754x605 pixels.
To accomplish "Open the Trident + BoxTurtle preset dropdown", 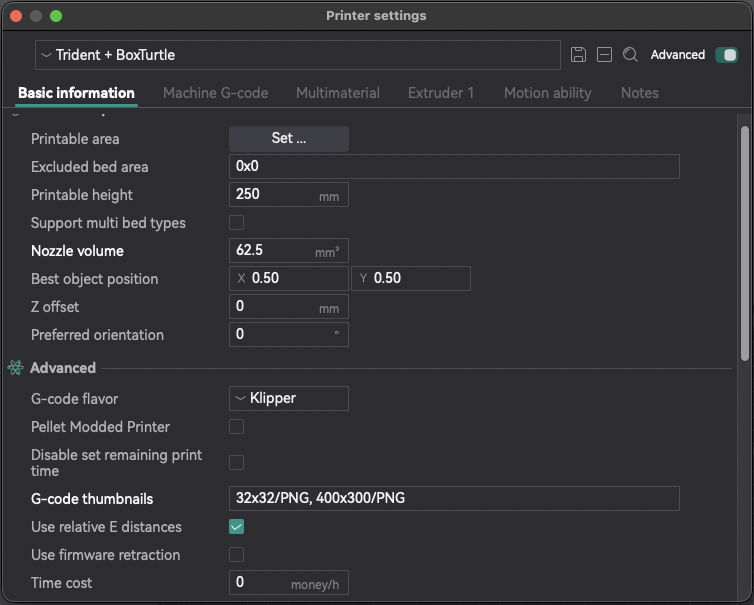I will pyautogui.click(x=298, y=55).
